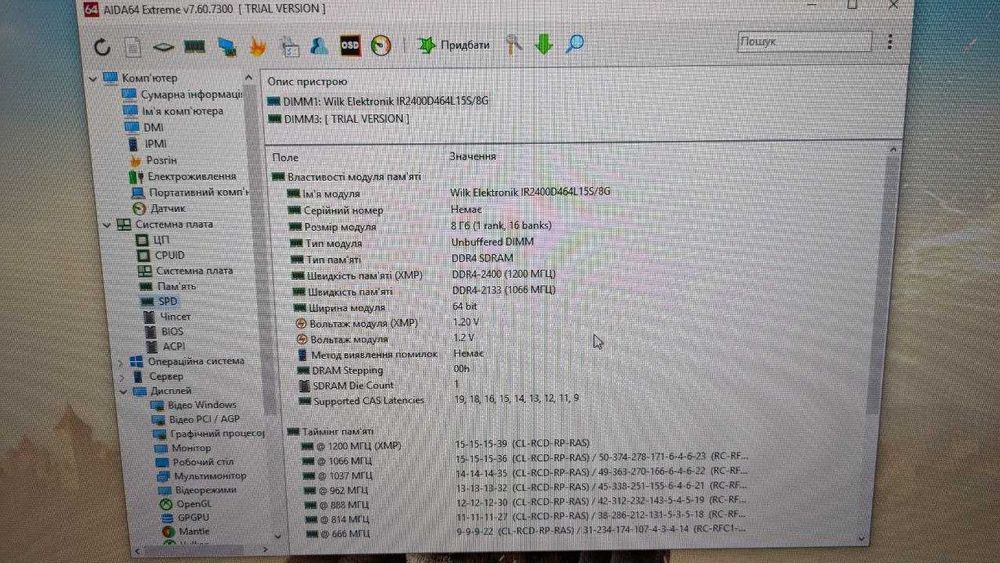Click the magnifier search icon
Image resolution: width=1000 pixels, height=563 pixels.
click(x=575, y=43)
